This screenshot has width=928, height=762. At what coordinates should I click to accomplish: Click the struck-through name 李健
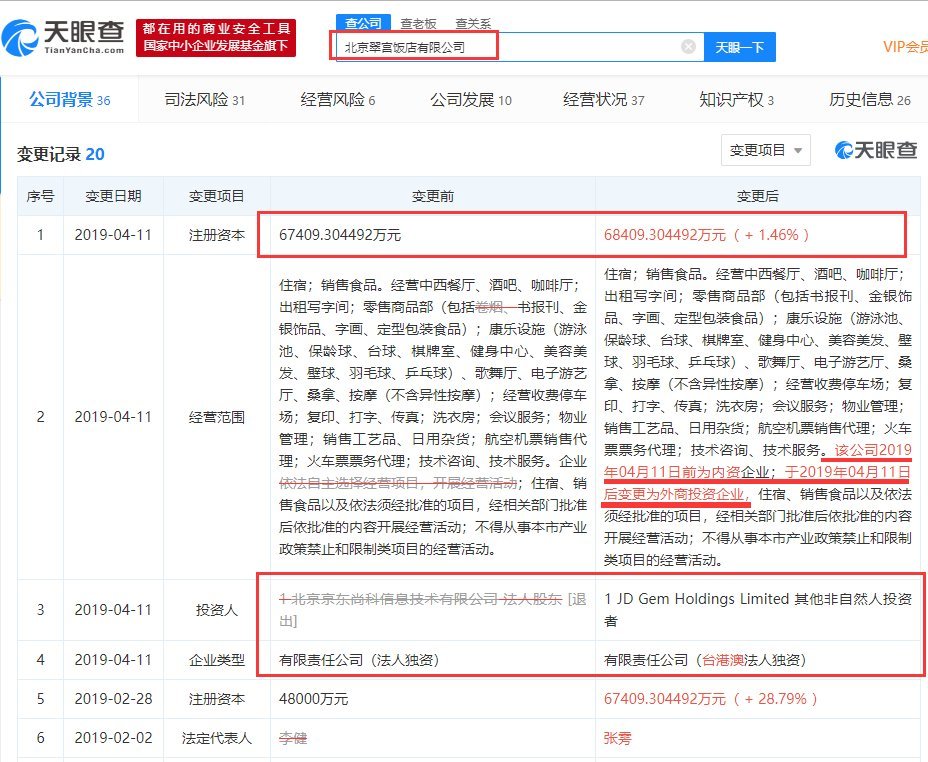pos(293,738)
